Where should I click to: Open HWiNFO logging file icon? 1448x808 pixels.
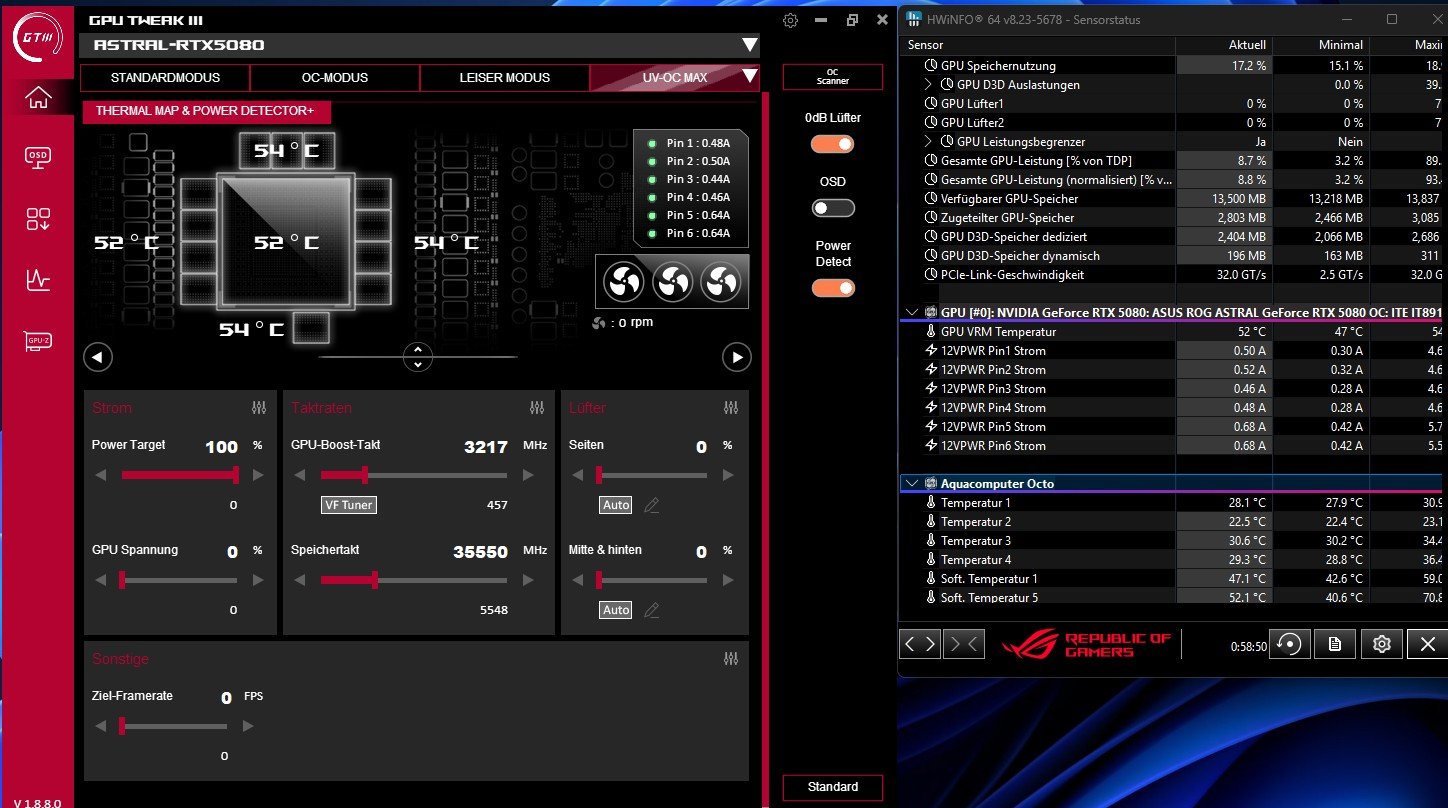pyautogui.click(x=1334, y=644)
